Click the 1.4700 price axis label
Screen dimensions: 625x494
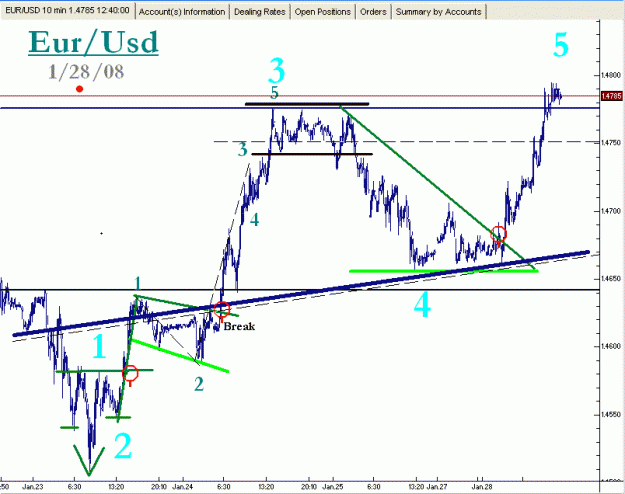[611, 211]
